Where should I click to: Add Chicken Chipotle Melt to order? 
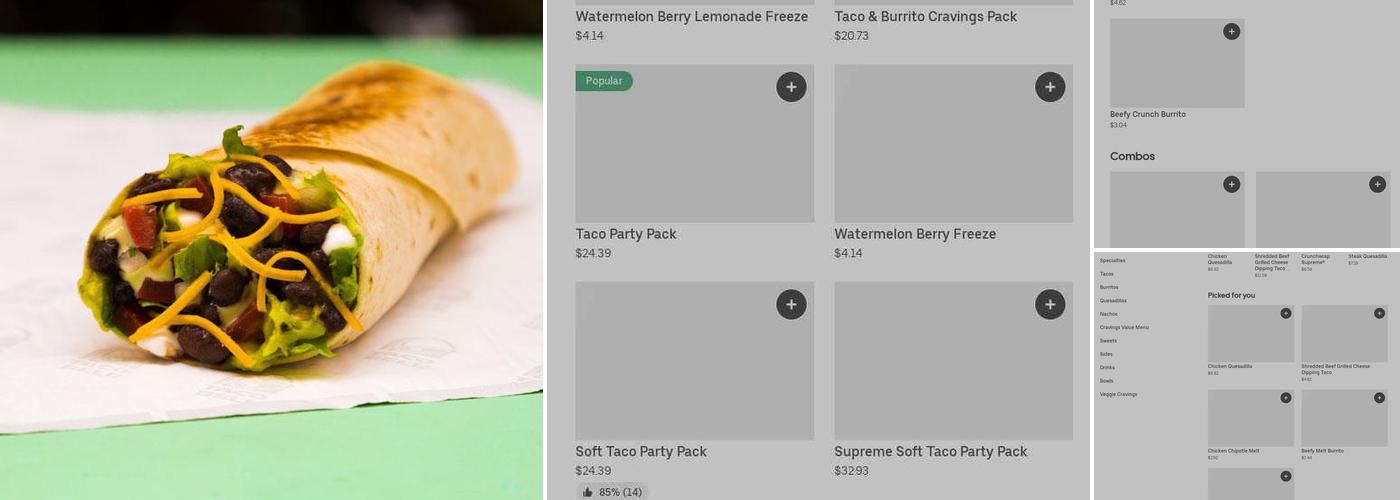click(x=1286, y=398)
